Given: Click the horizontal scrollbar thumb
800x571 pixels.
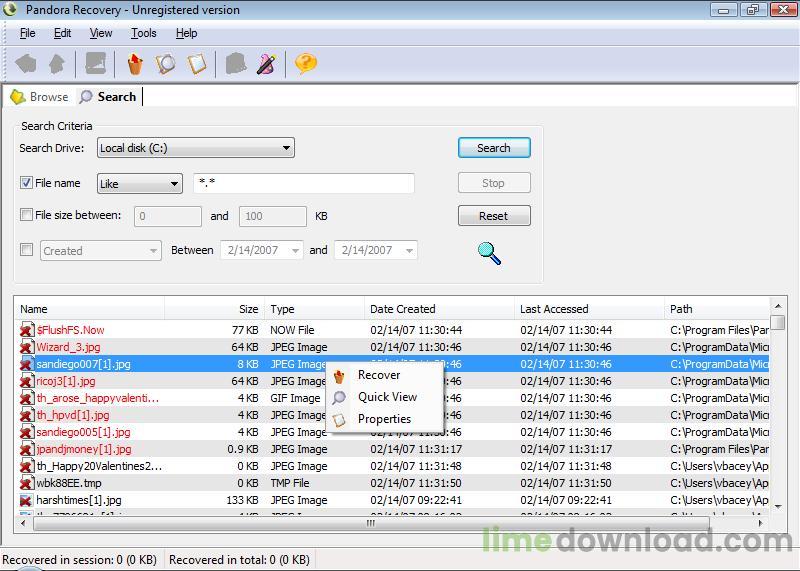Looking at the screenshot, I should coord(371,523).
